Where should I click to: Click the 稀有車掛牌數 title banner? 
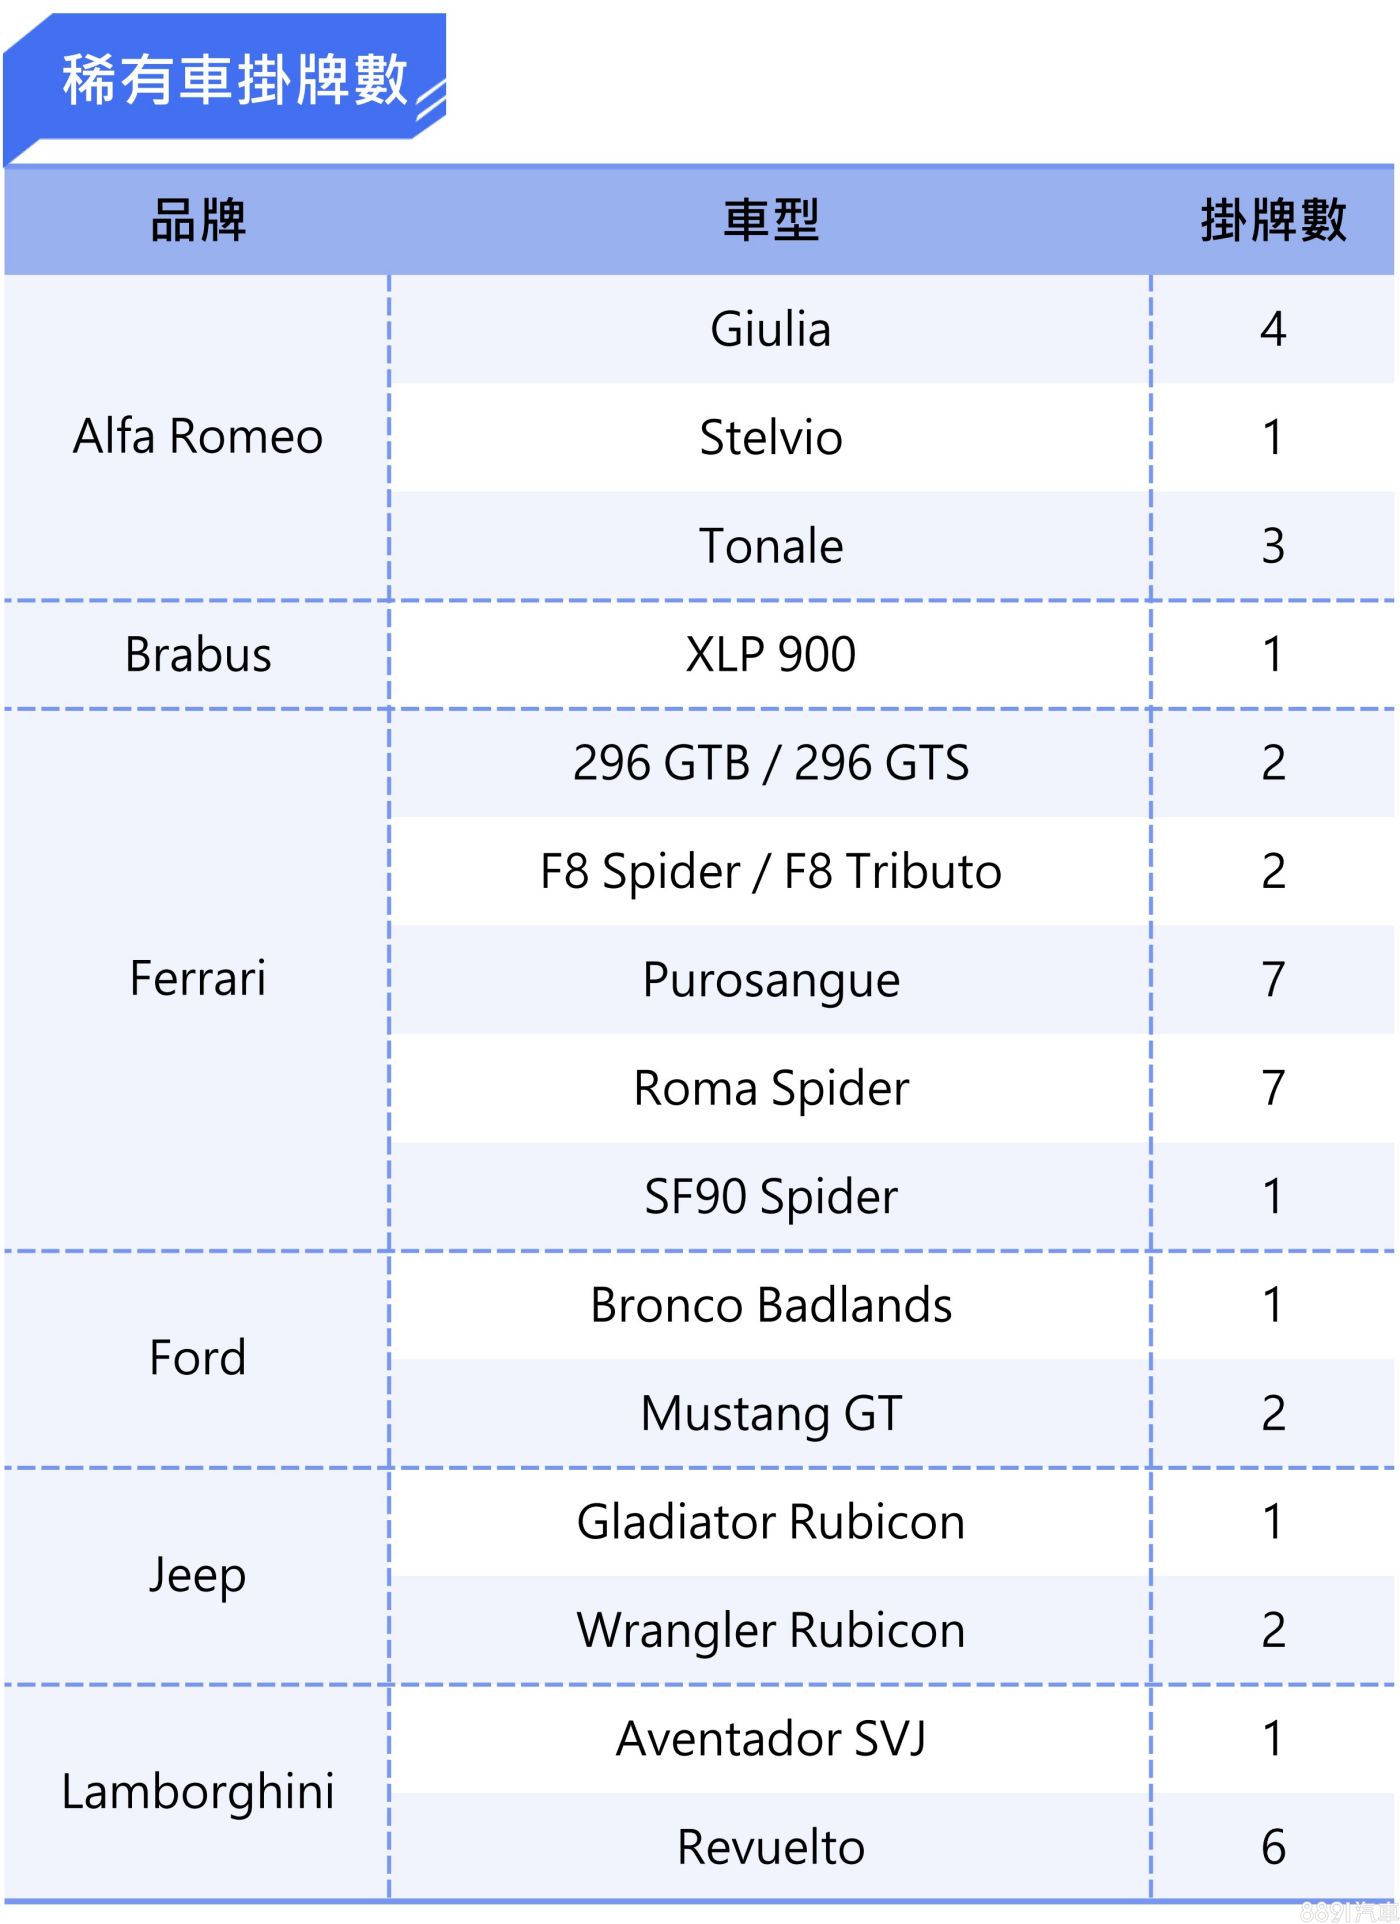pos(234,80)
